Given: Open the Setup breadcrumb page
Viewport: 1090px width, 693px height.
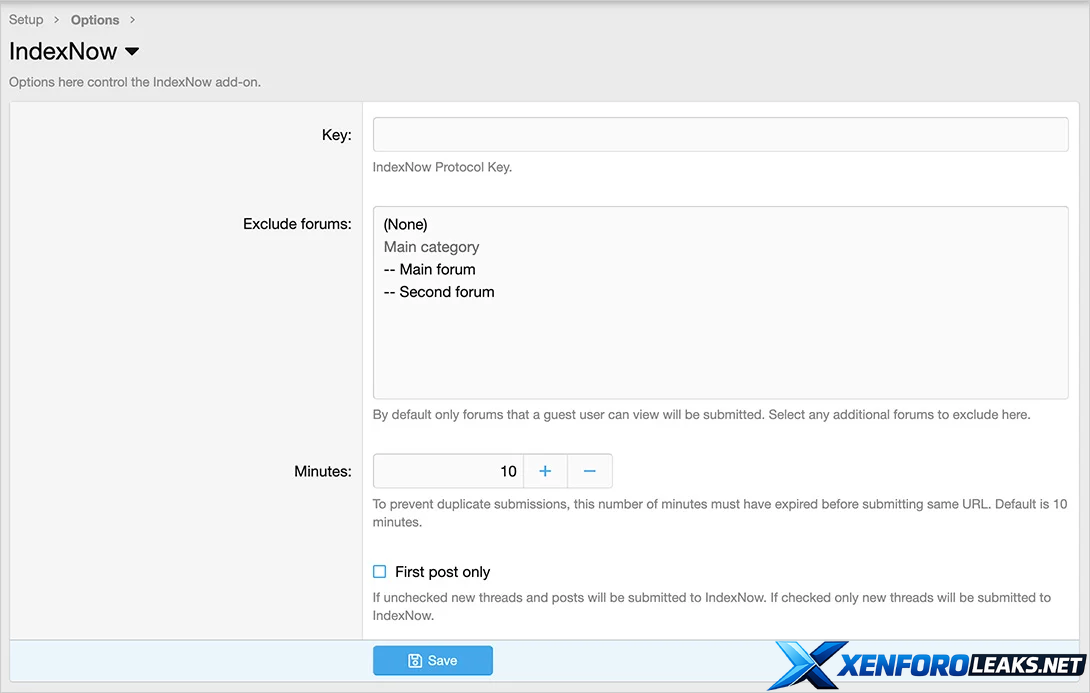Looking at the screenshot, I should pos(26,19).
